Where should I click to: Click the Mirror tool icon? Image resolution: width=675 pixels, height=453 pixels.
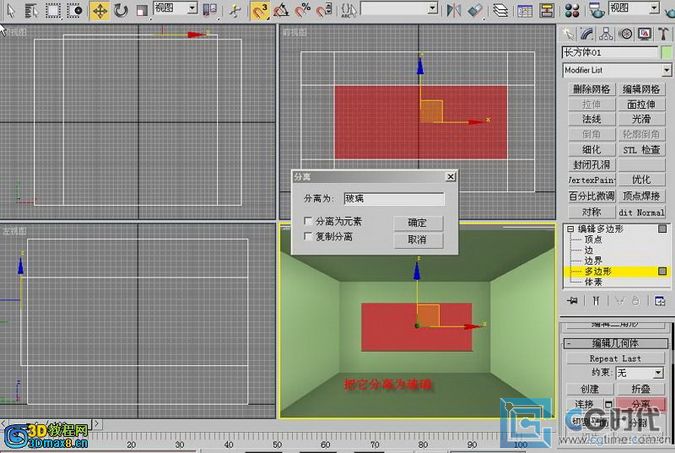coord(453,10)
